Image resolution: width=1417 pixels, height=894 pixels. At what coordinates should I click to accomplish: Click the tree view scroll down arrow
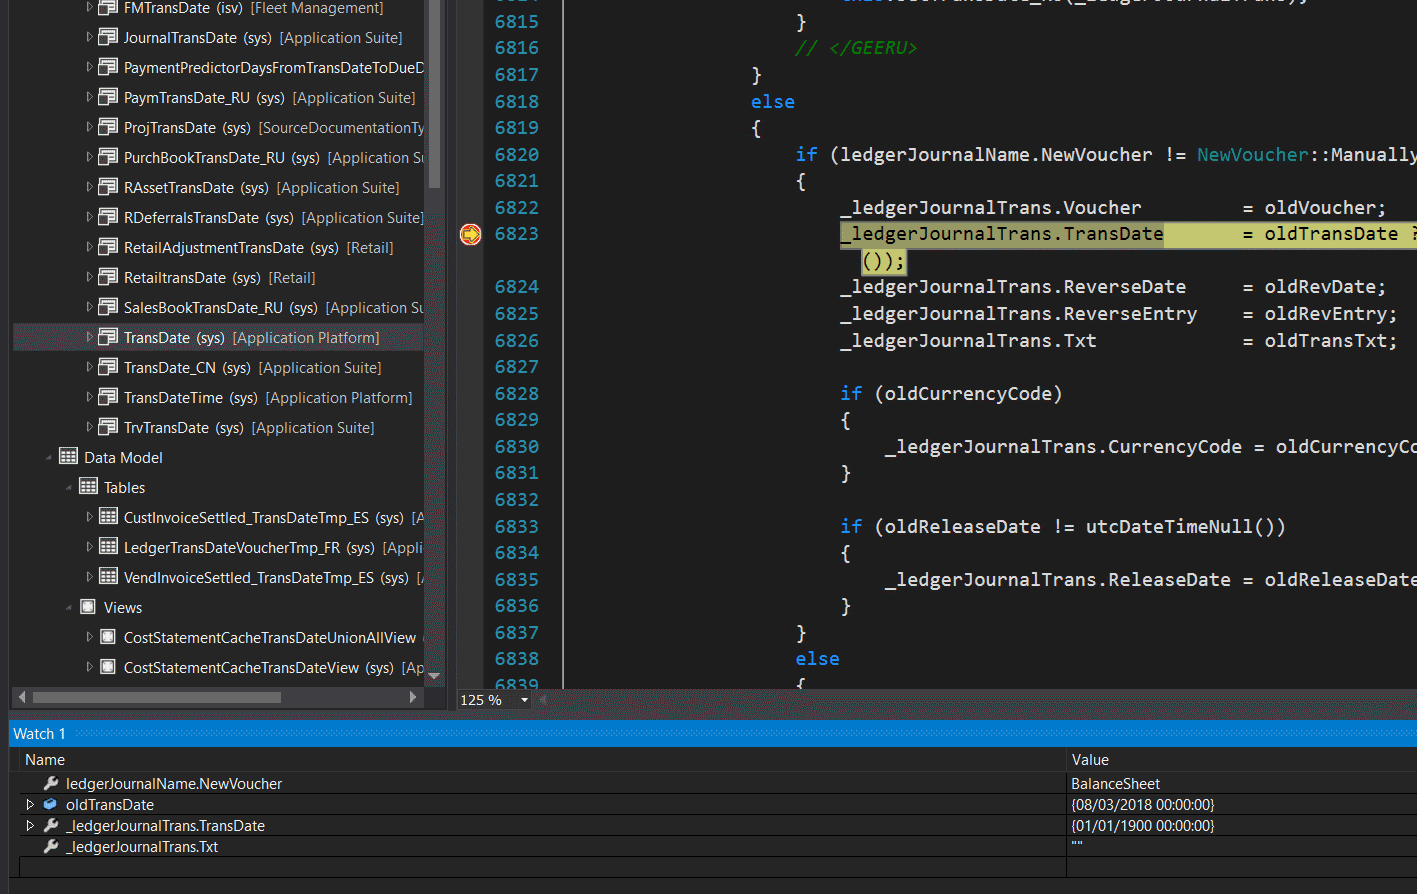(434, 676)
